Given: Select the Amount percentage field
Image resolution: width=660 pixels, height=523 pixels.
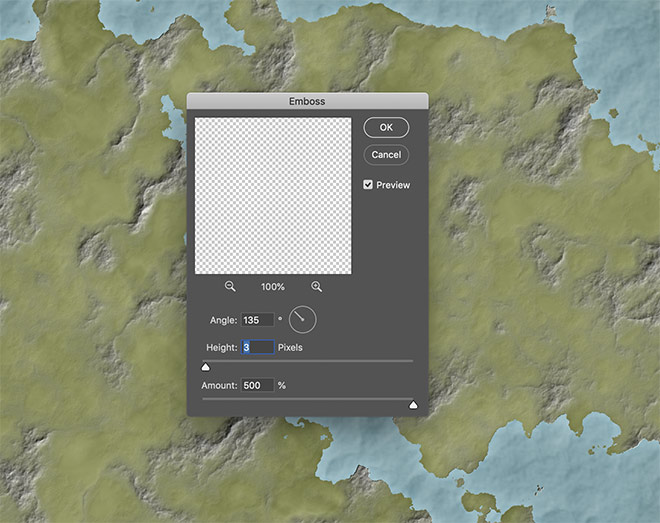Looking at the screenshot, I should tap(257, 385).
